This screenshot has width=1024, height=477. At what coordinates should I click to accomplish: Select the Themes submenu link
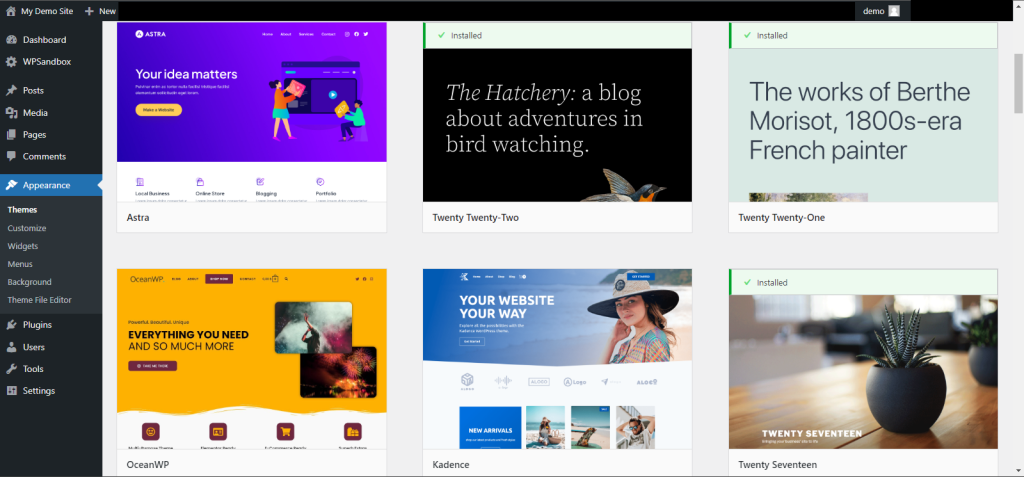(x=22, y=210)
